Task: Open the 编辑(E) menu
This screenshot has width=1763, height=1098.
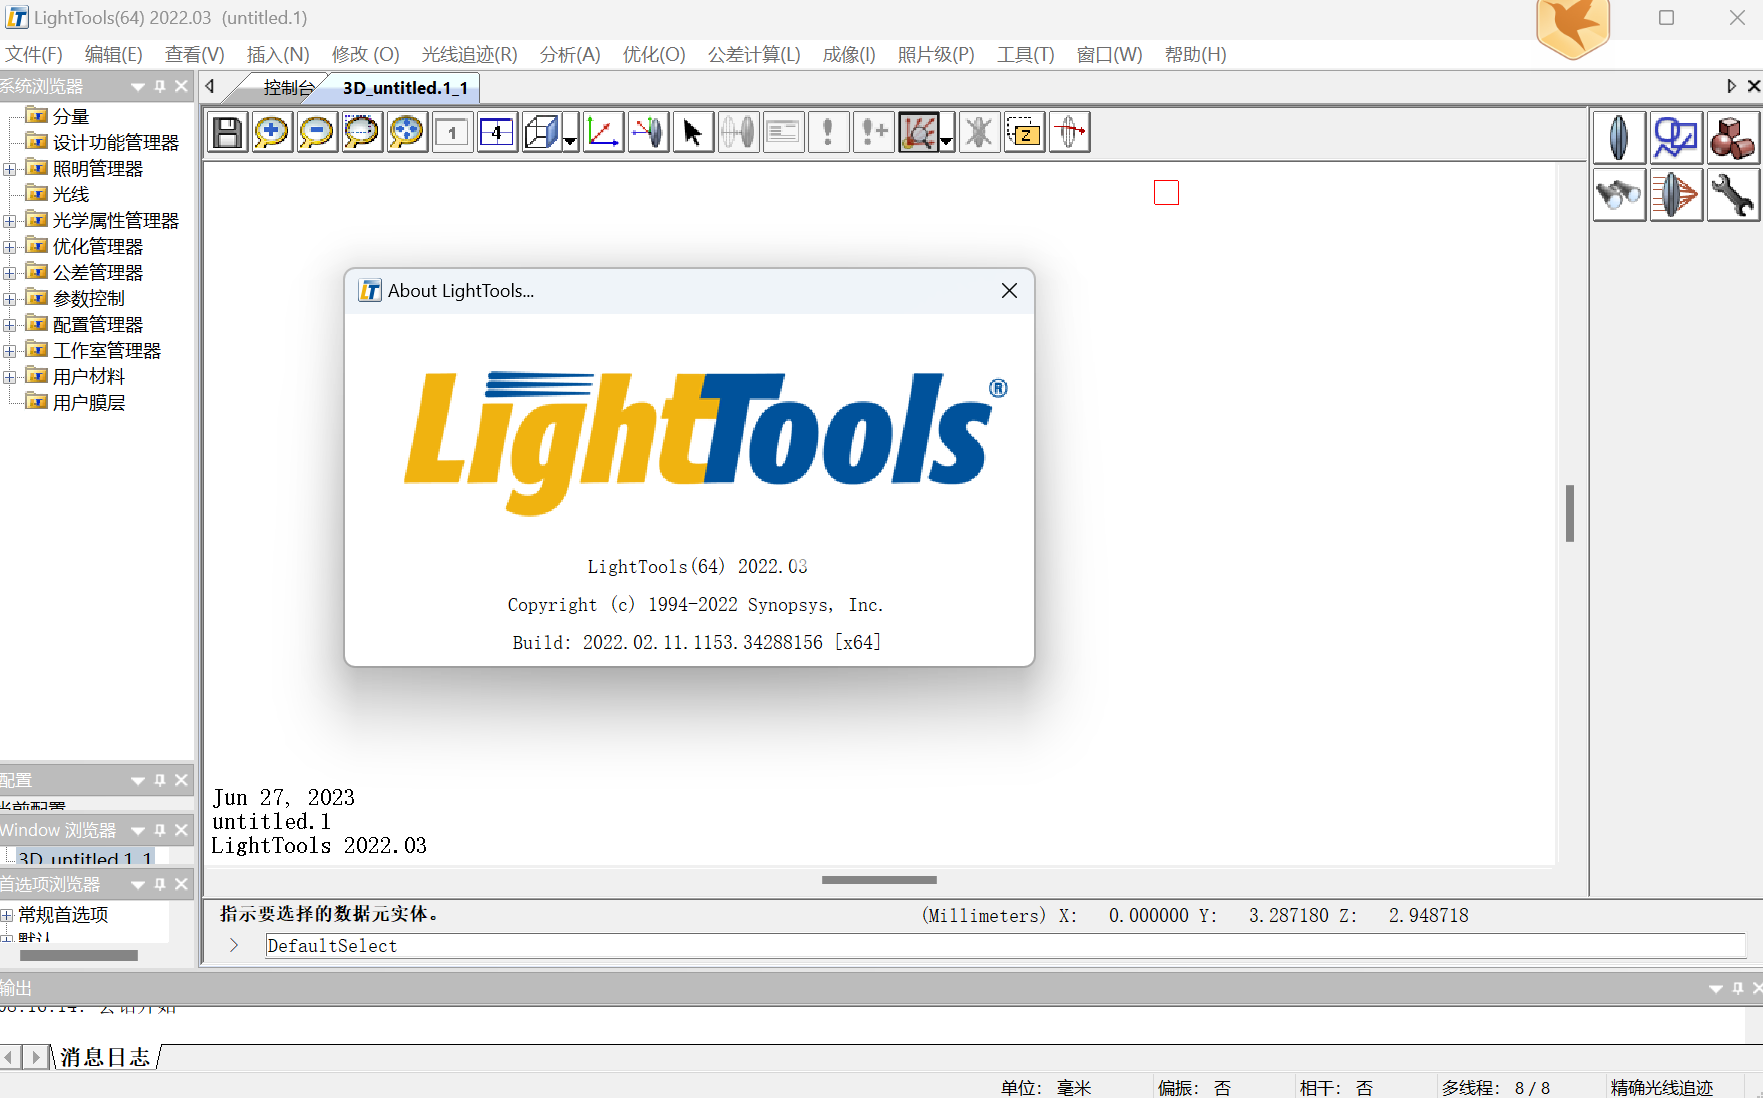Action: tap(114, 54)
